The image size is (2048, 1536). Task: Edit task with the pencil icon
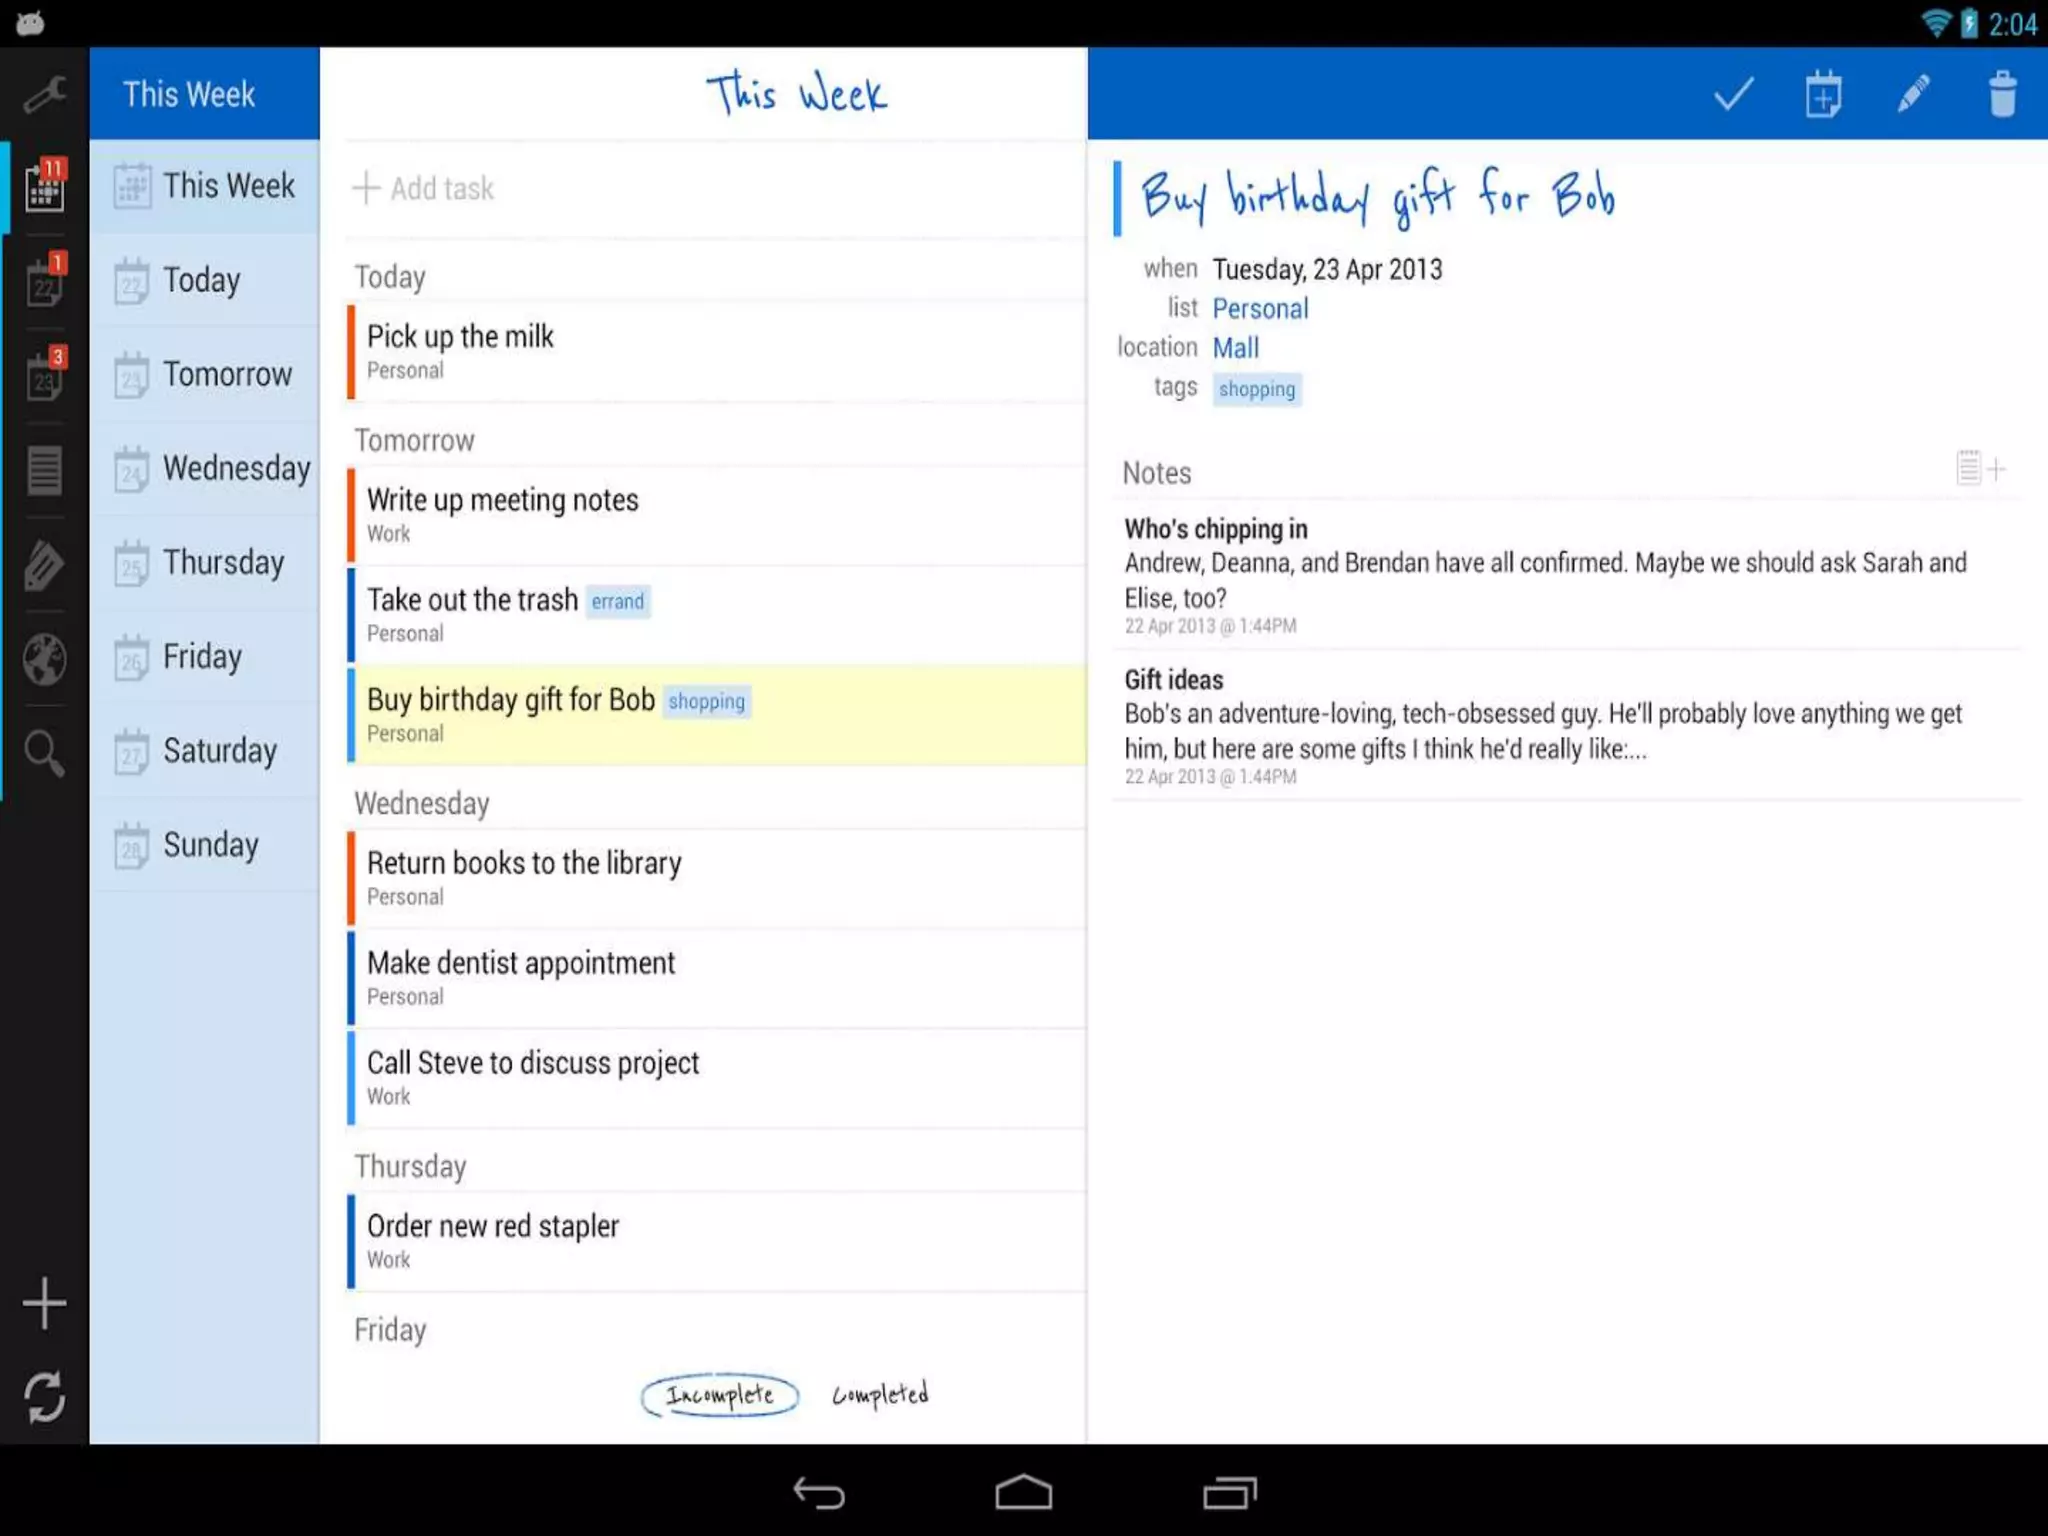pos(1913,95)
